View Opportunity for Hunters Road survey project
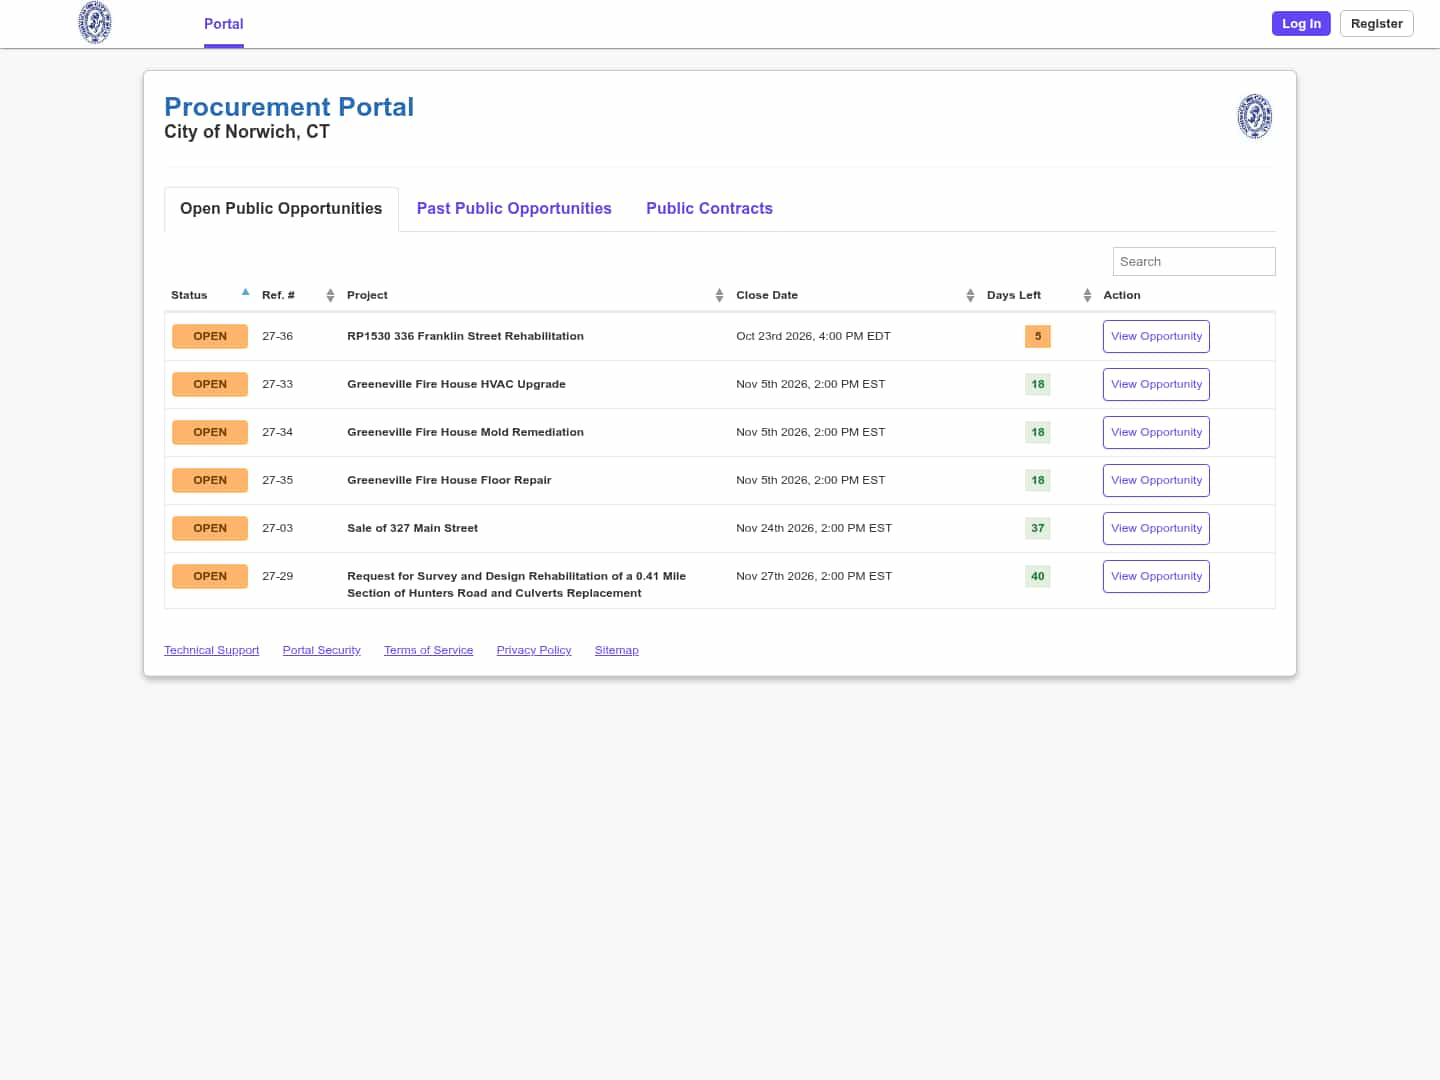1440x1080 pixels. (x=1156, y=577)
